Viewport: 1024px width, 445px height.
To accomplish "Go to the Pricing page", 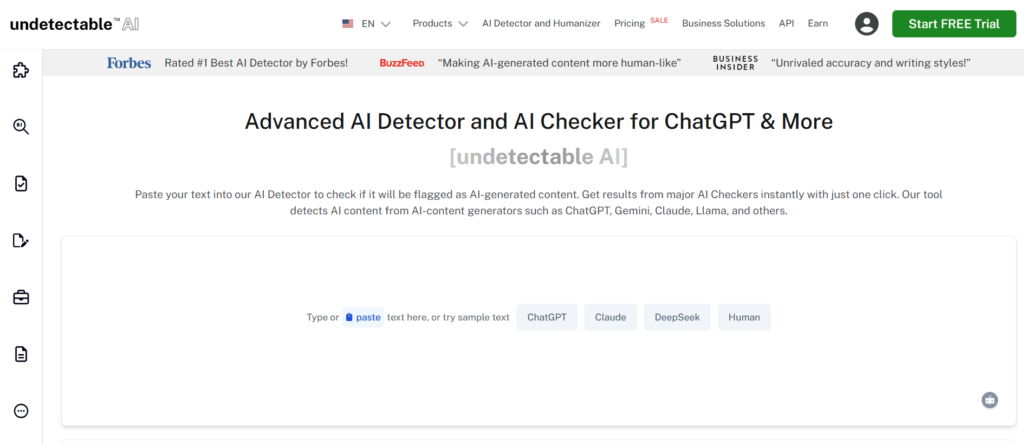I will 629,23.
